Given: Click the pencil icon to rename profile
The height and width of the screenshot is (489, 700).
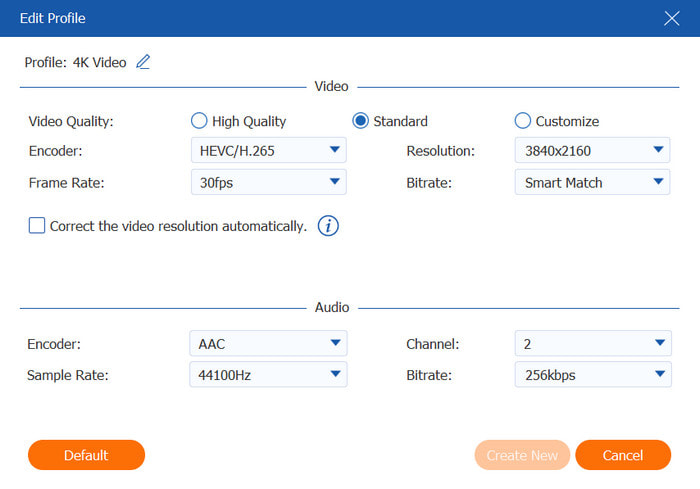Looking at the screenshot, I should click(143, 62).
